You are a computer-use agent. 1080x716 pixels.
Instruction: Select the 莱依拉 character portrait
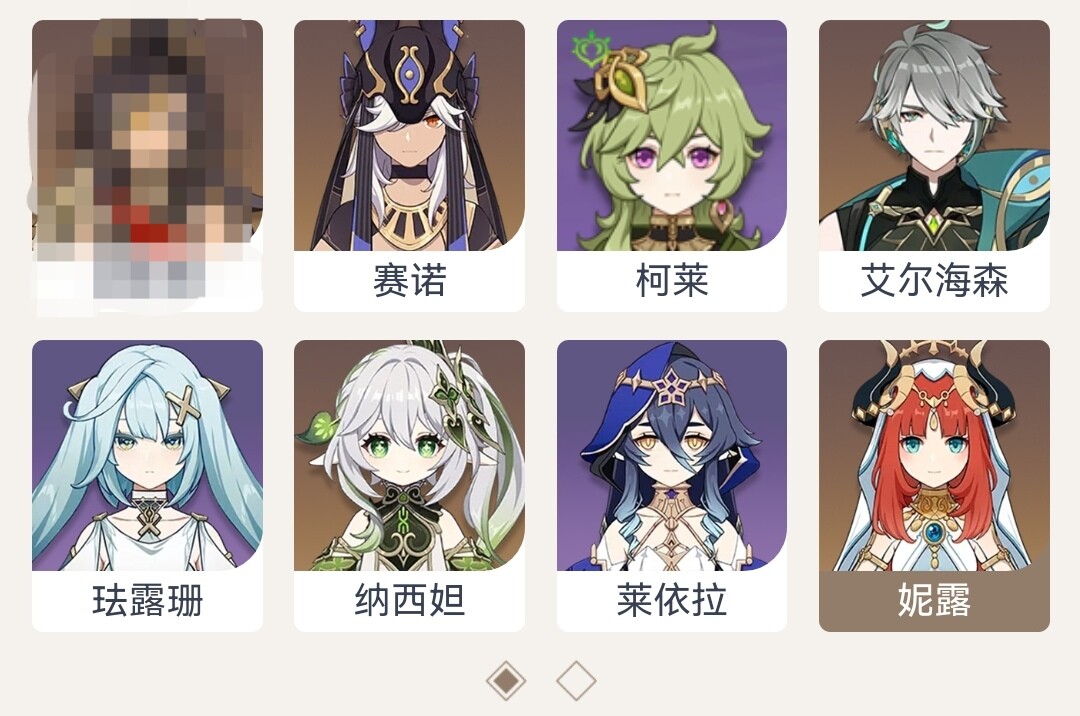click(672, 455)
